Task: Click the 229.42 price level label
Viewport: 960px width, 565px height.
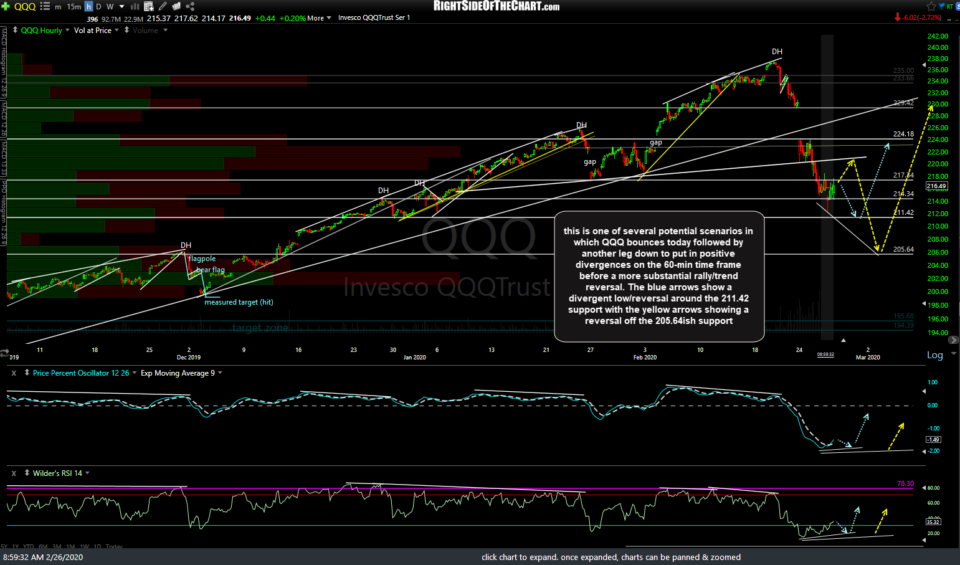Action: click(903, 103)
